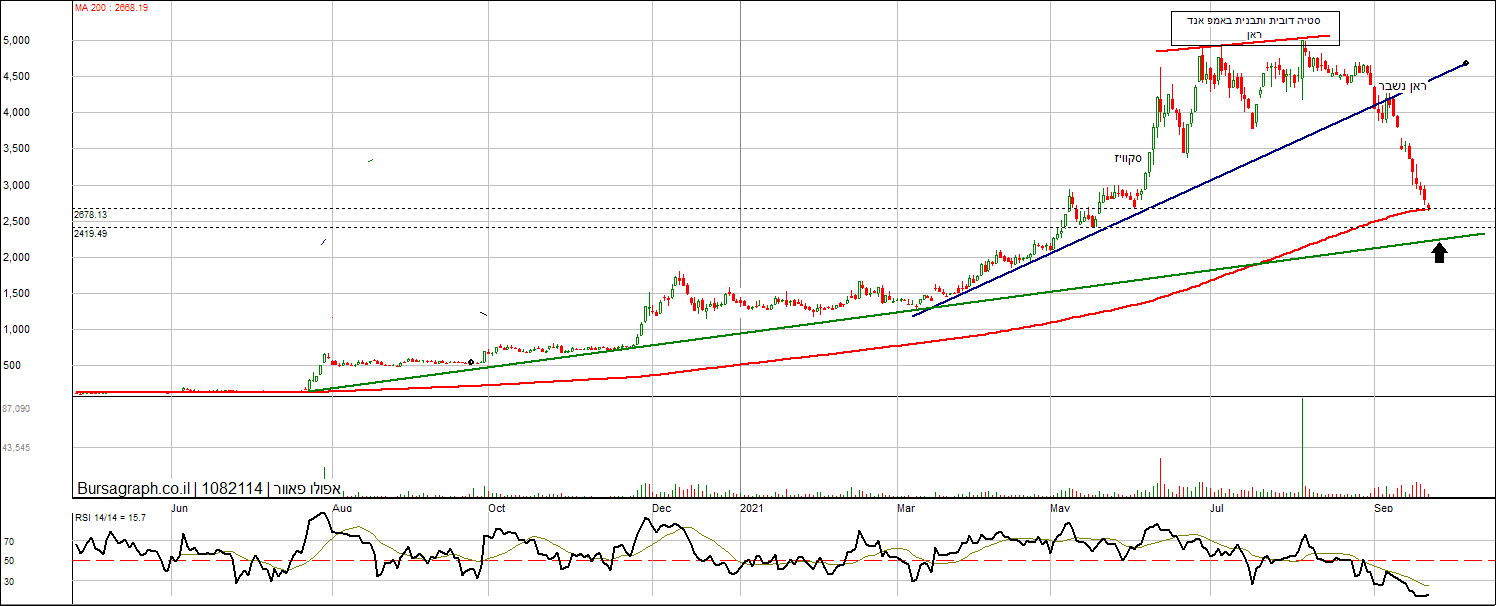The image size is (1496, 606).
Task: Click the 87,090 volume axis label
Action: (16, 409)
